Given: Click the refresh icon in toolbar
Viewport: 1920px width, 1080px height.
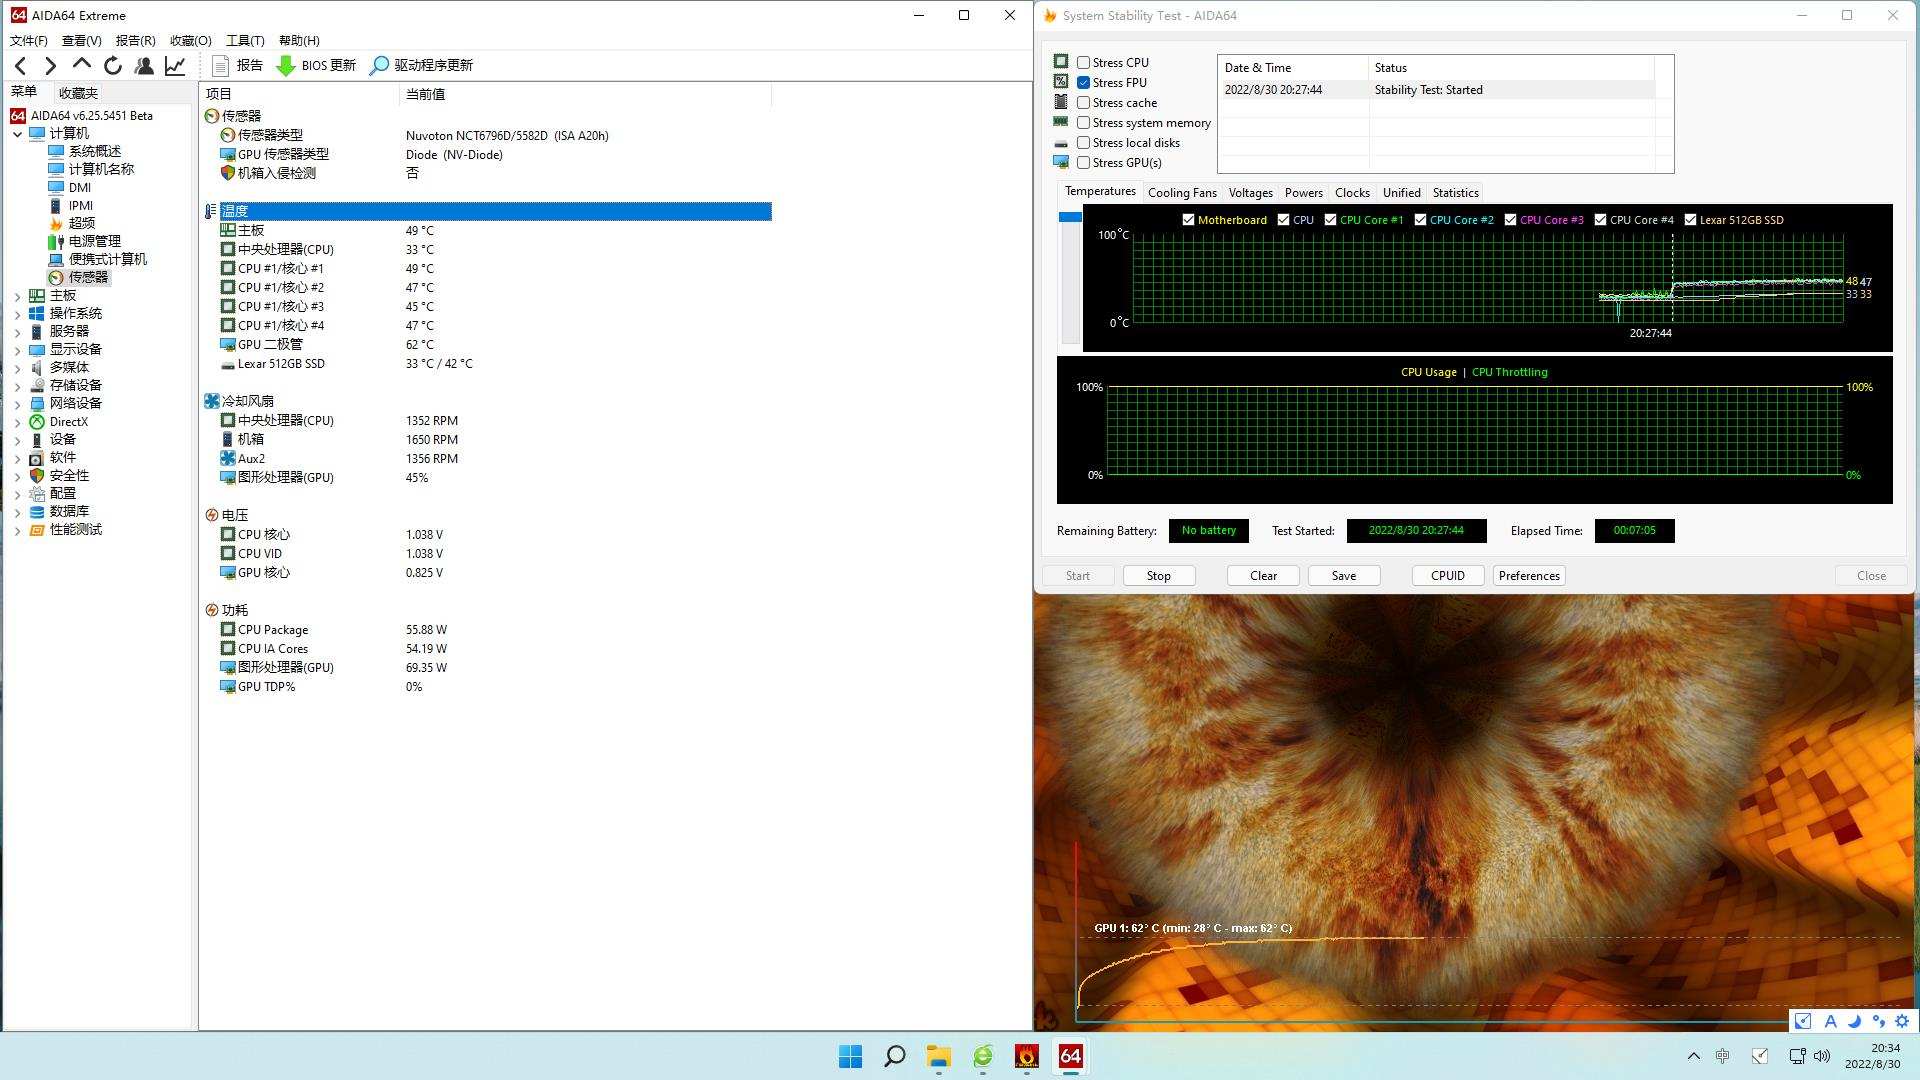Looking at the screenshot, I should tap(113, 66).
